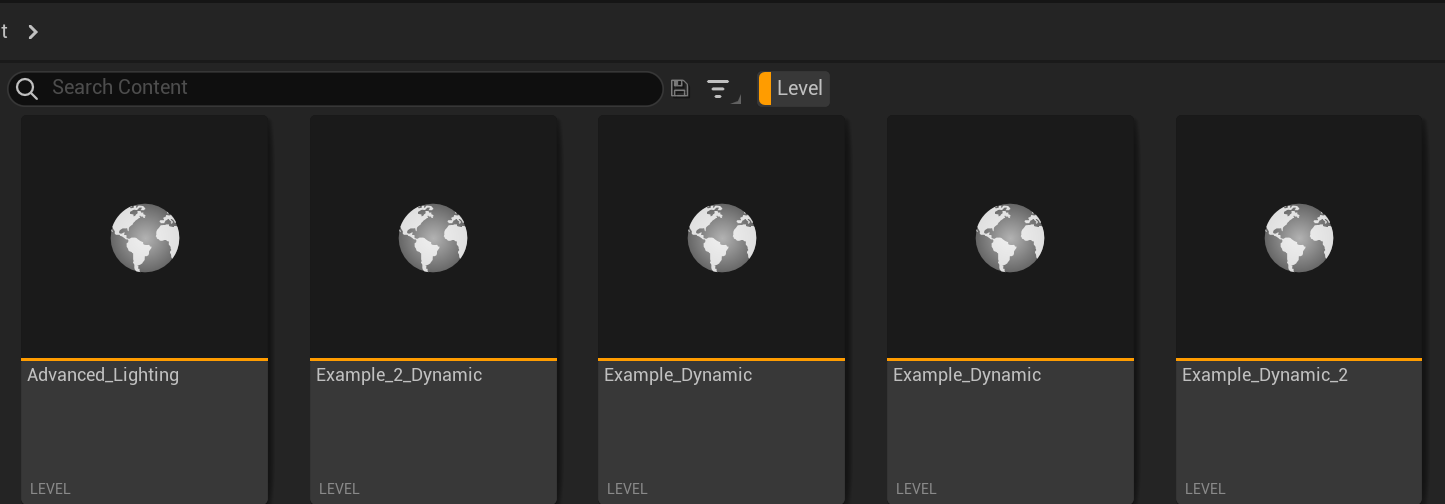Click LEVEL type label under Advanced_Lighting
Image resolution: width=1445 pixels, height=504 pixels.
click(x=50, y=489)
